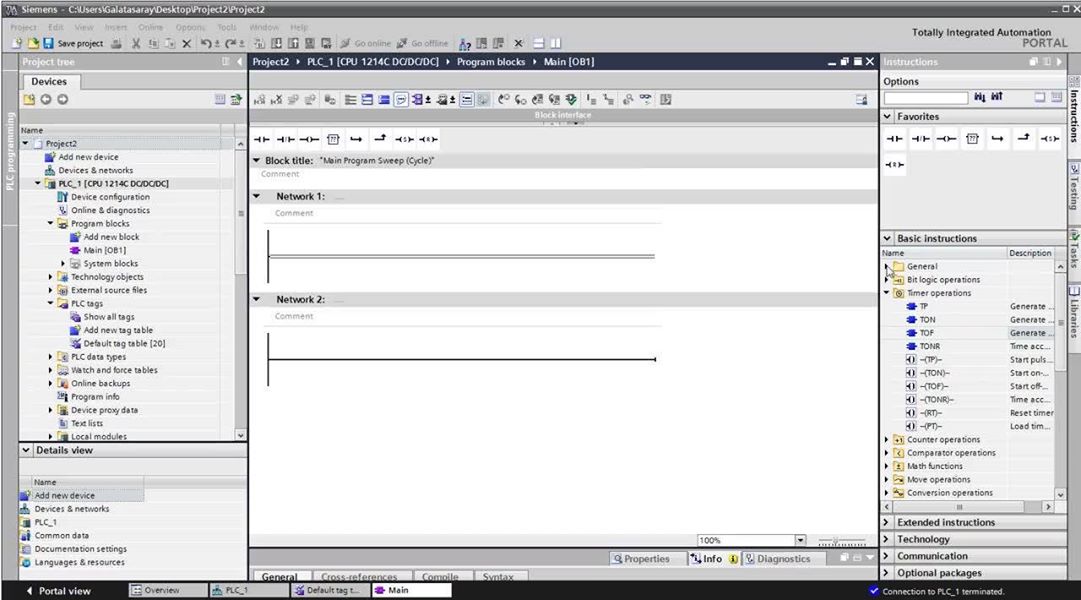Click the back arrow in Project tree toolbar
The image size is (1081, 600).
(x=46, y=99)
